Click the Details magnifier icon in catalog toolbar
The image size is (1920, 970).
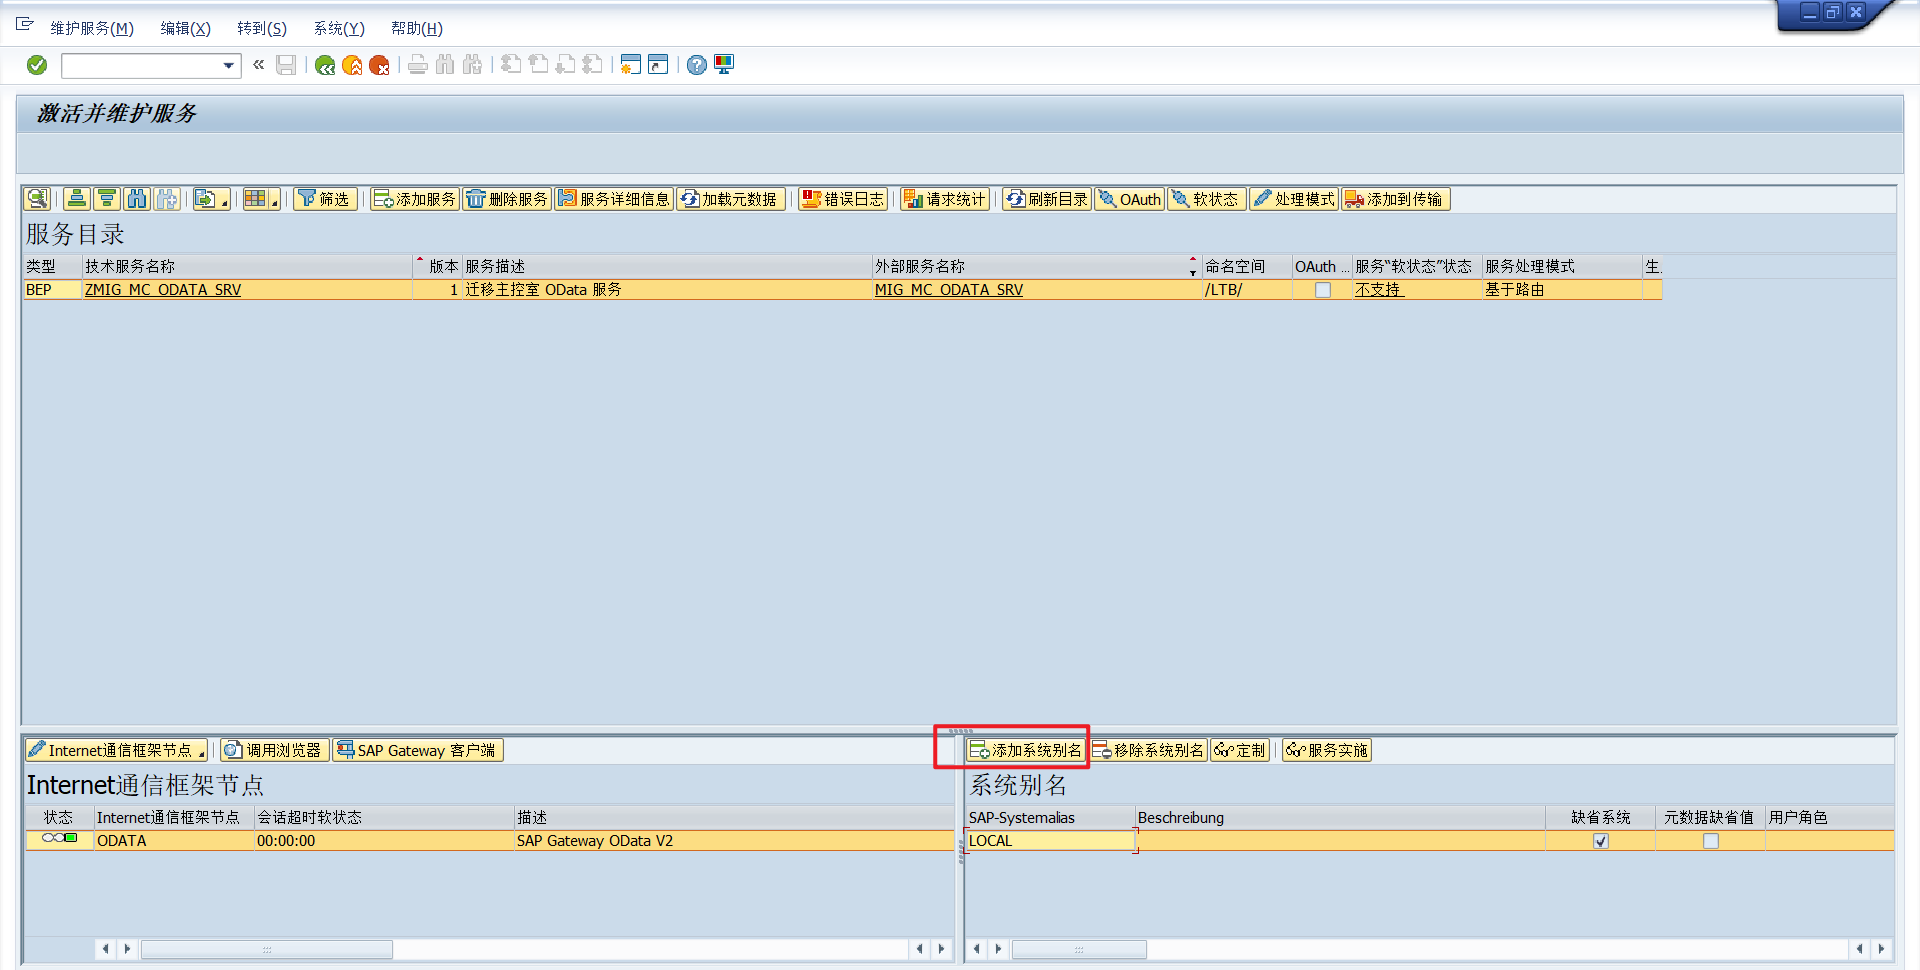37,199
